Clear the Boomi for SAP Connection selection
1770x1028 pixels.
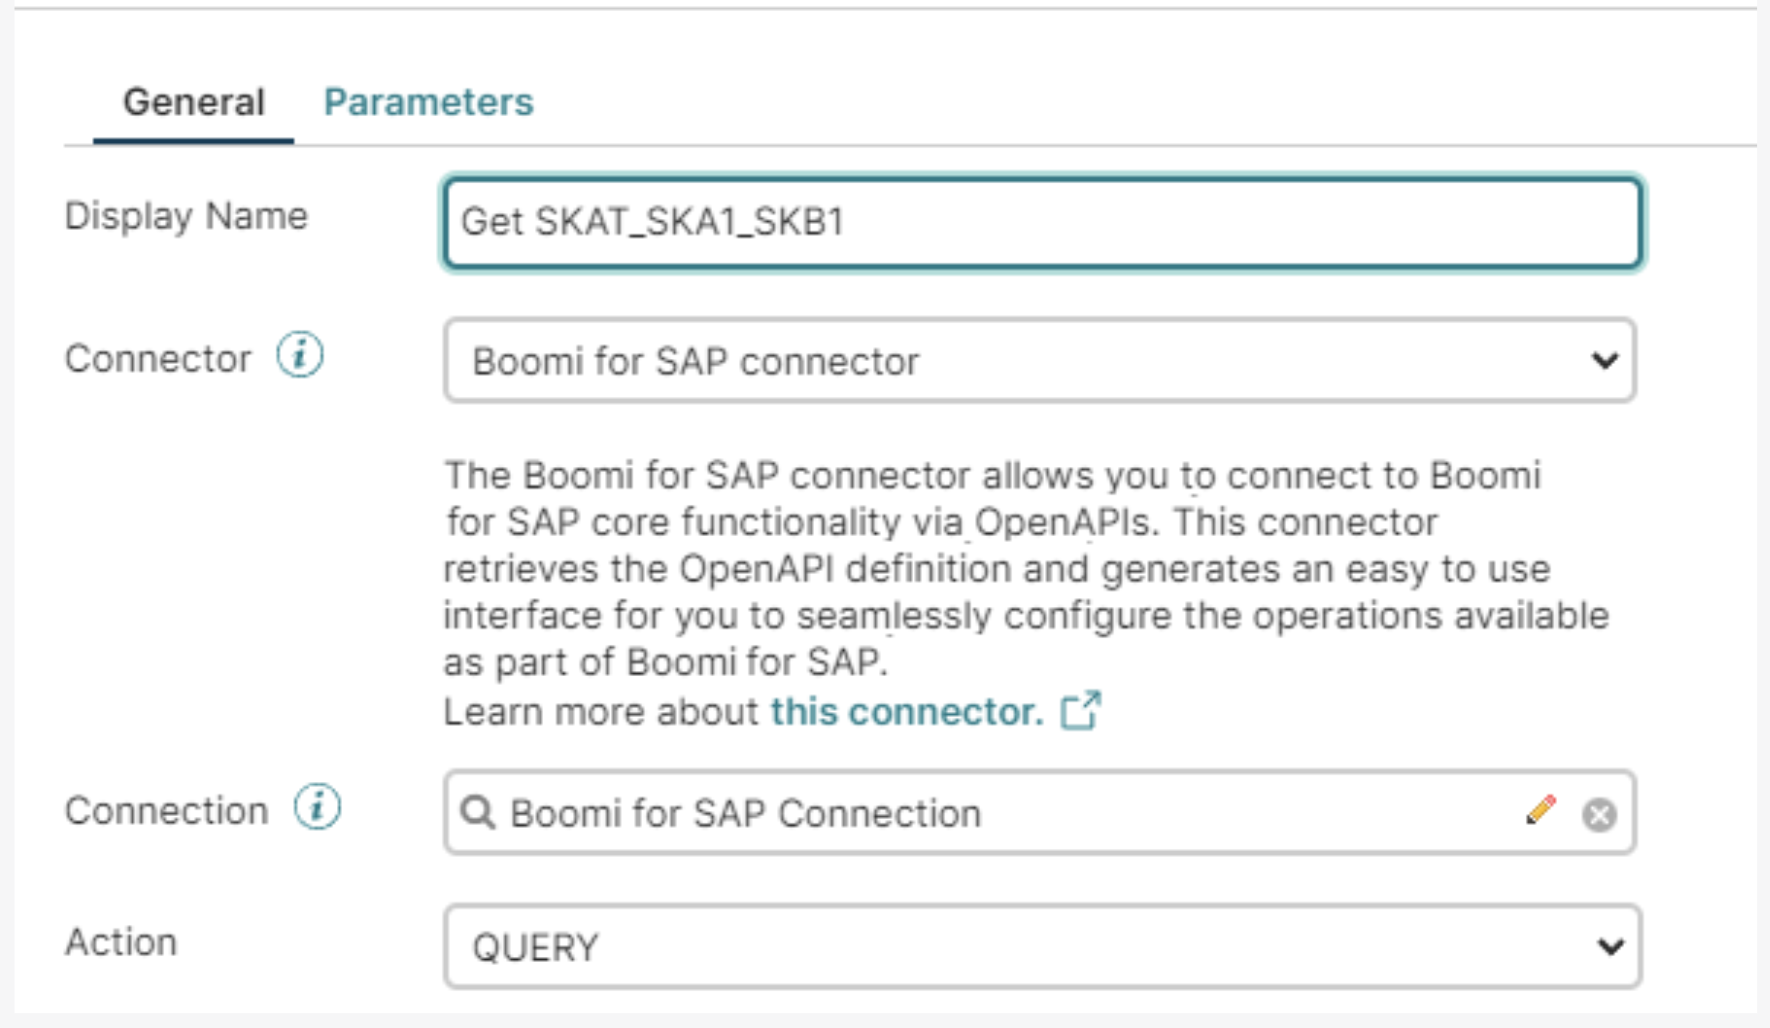pyautogui.click(x=1599, y=814)
